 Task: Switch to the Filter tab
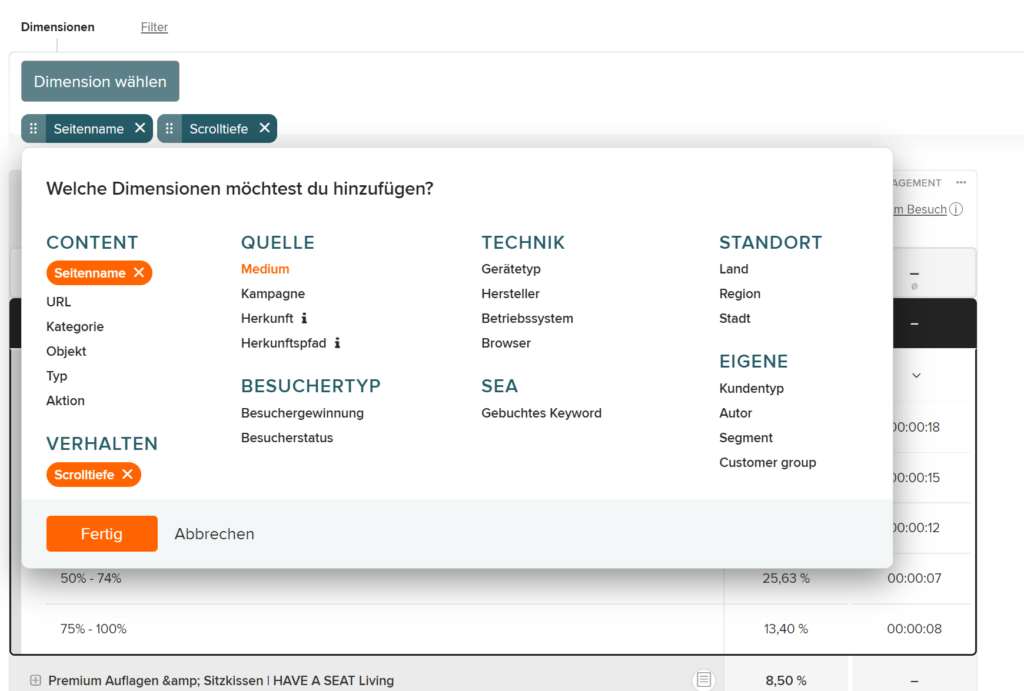click(154, 27)
